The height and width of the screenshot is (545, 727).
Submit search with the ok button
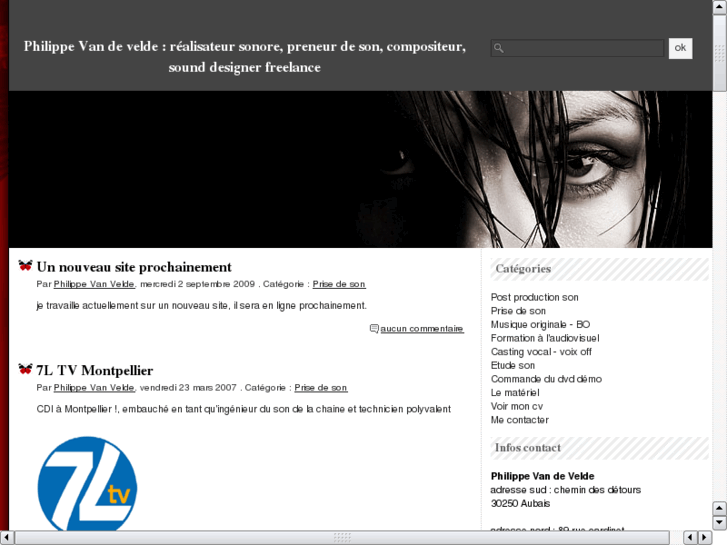click(x=680, y=48)
